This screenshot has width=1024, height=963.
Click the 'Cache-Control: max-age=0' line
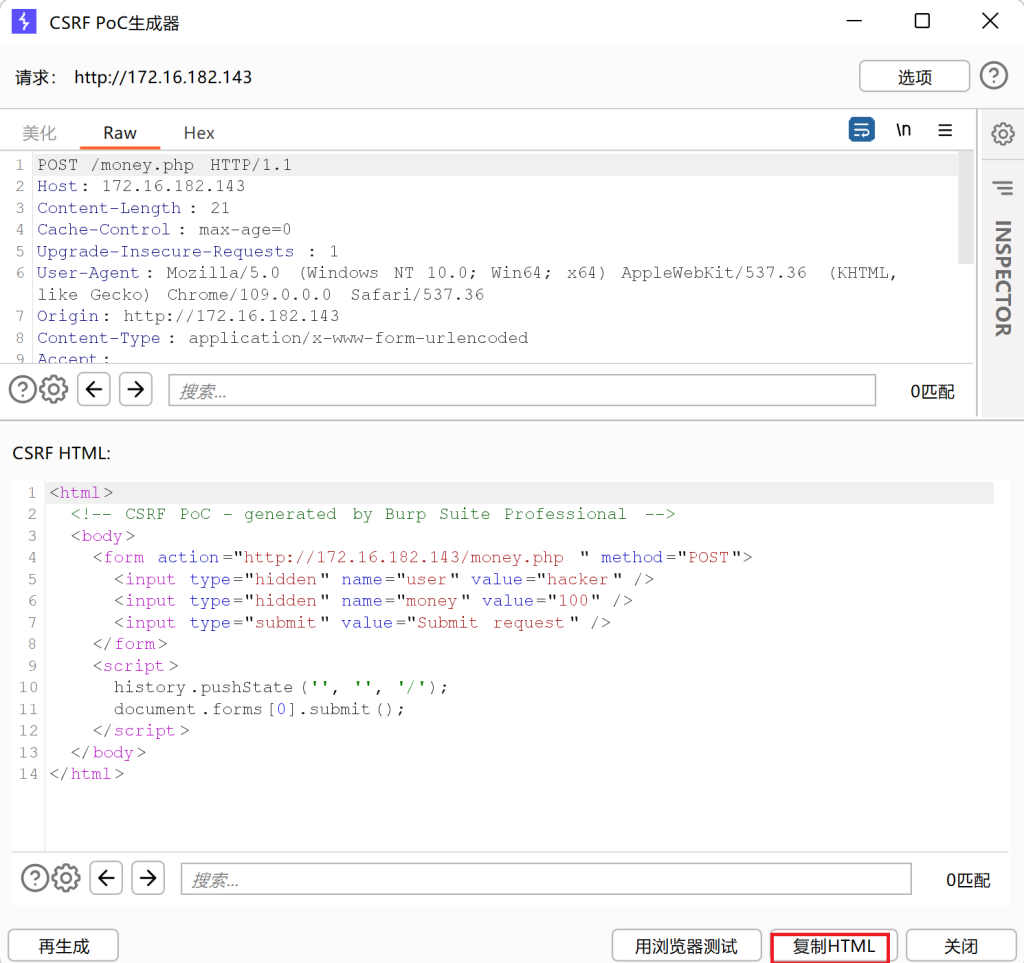coord(164,229)
